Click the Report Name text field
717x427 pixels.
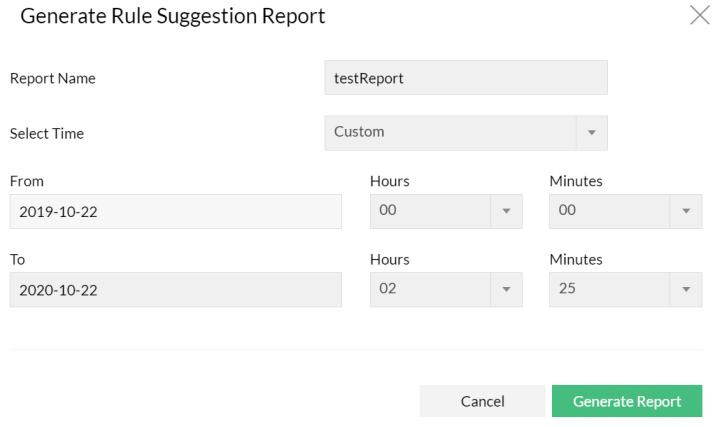[x=466, y=78]
